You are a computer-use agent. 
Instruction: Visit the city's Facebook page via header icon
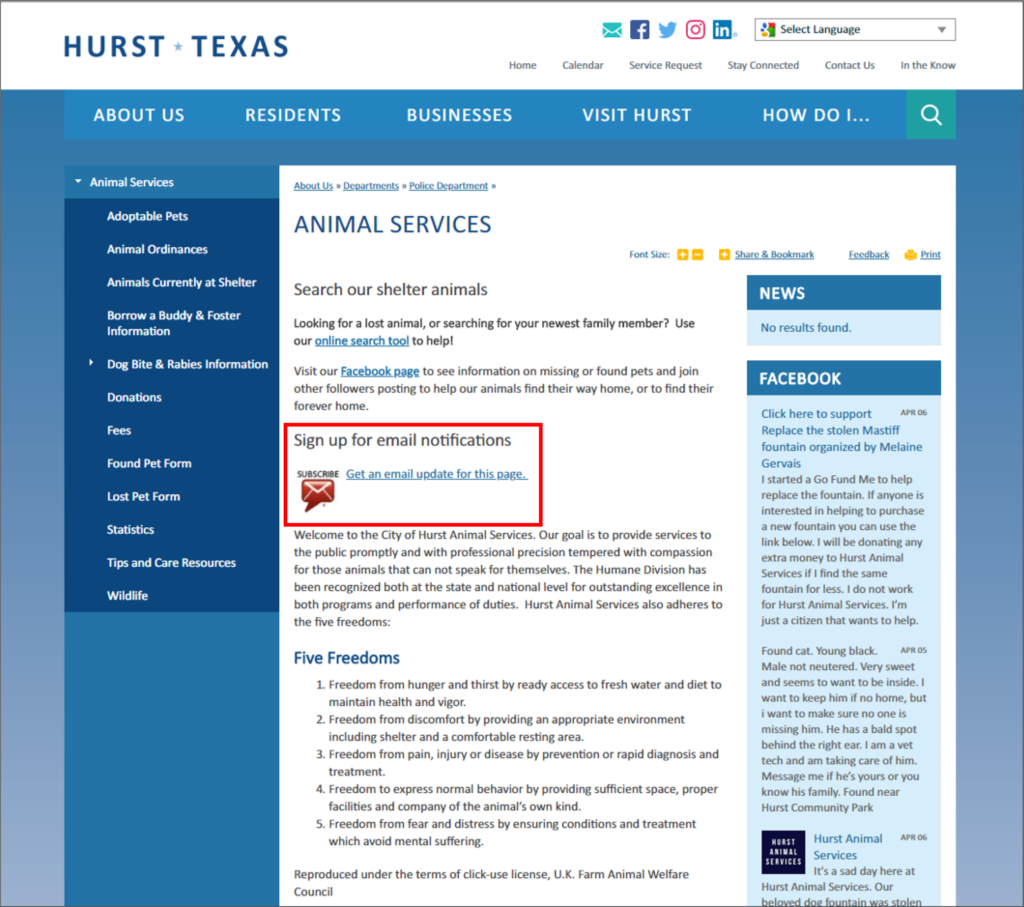(639, 29)
